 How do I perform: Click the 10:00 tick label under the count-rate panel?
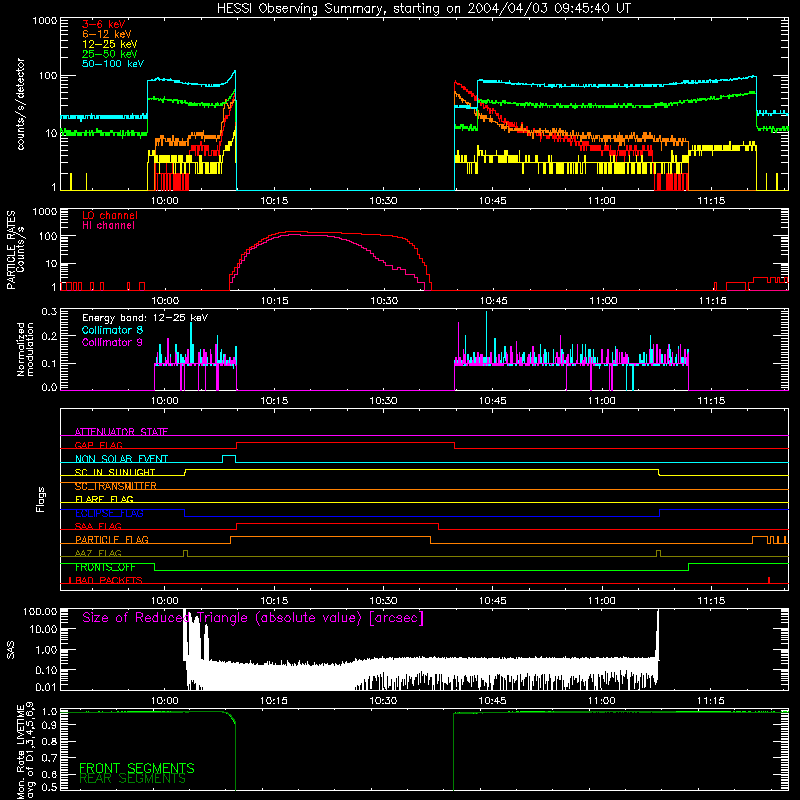pyautogui.click(x=165, y=201)
